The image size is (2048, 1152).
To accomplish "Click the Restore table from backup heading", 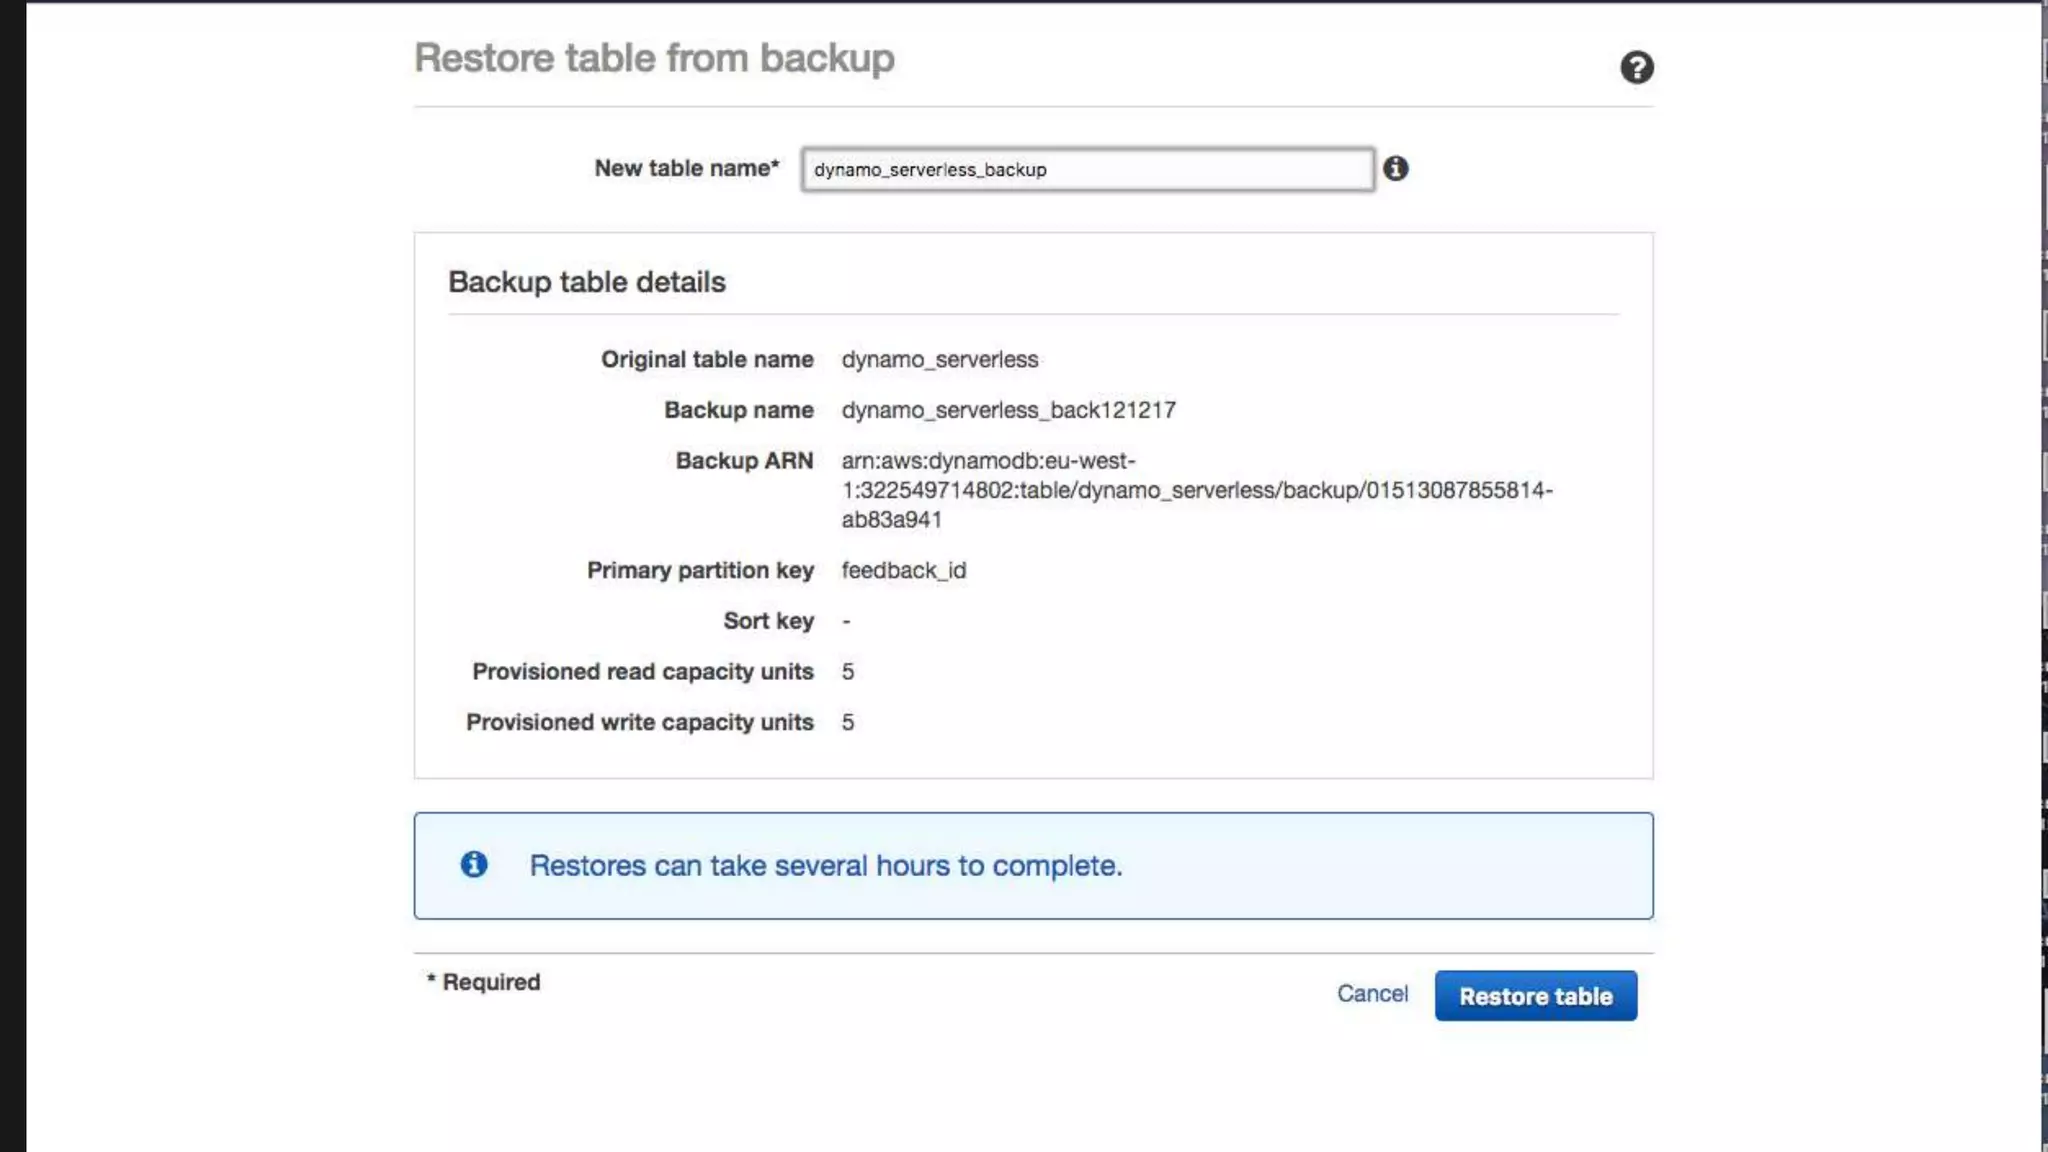I will pyautogui.click(x=654, y=58).
